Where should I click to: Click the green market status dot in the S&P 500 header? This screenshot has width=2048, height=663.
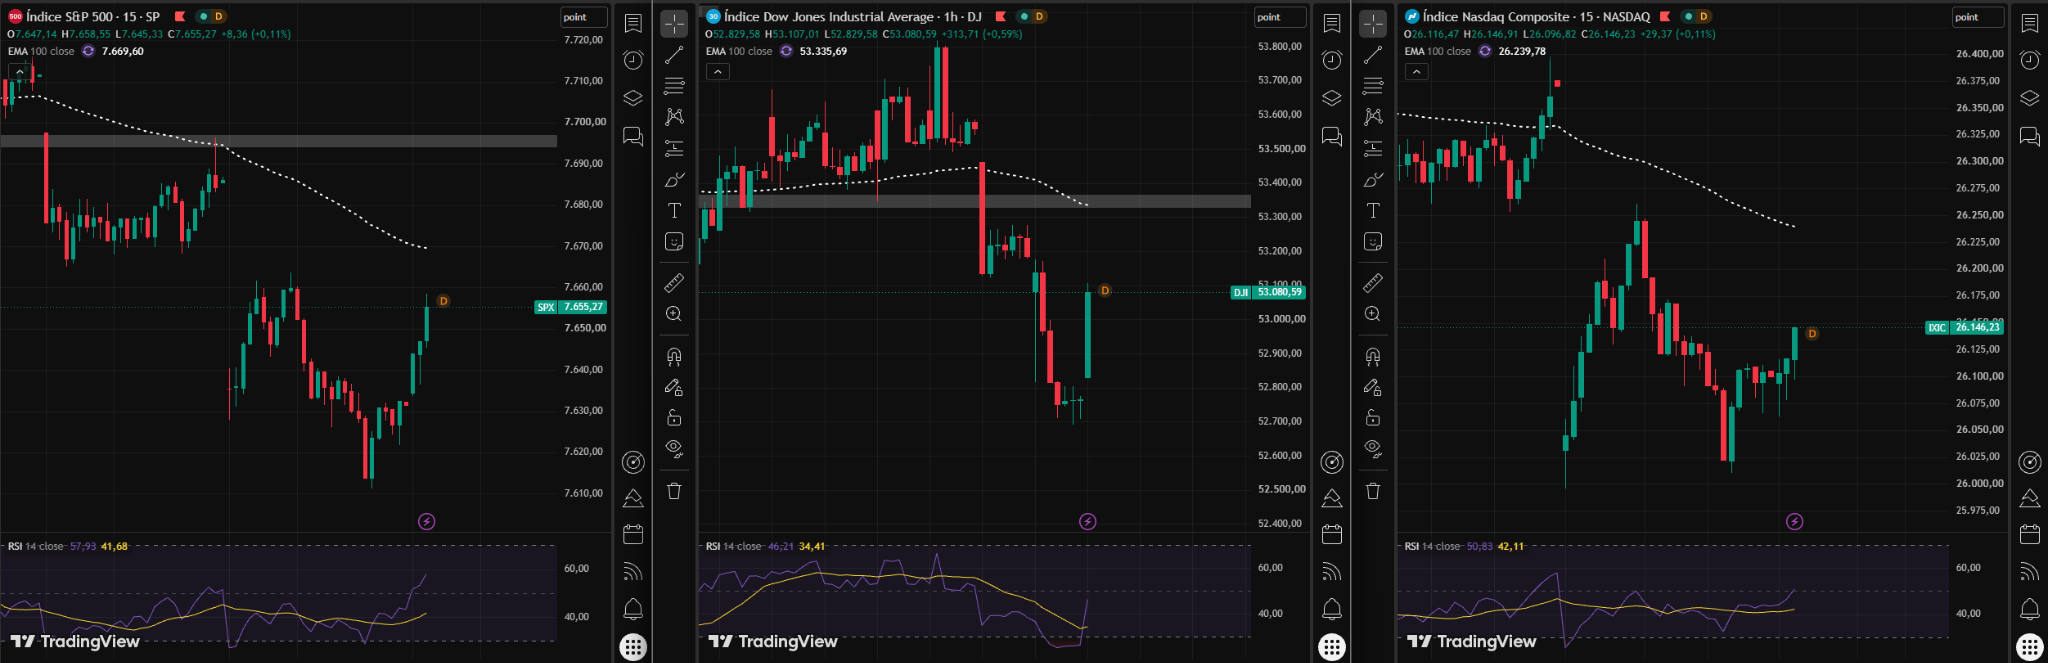pyautogui.click(x=203, y=16)
